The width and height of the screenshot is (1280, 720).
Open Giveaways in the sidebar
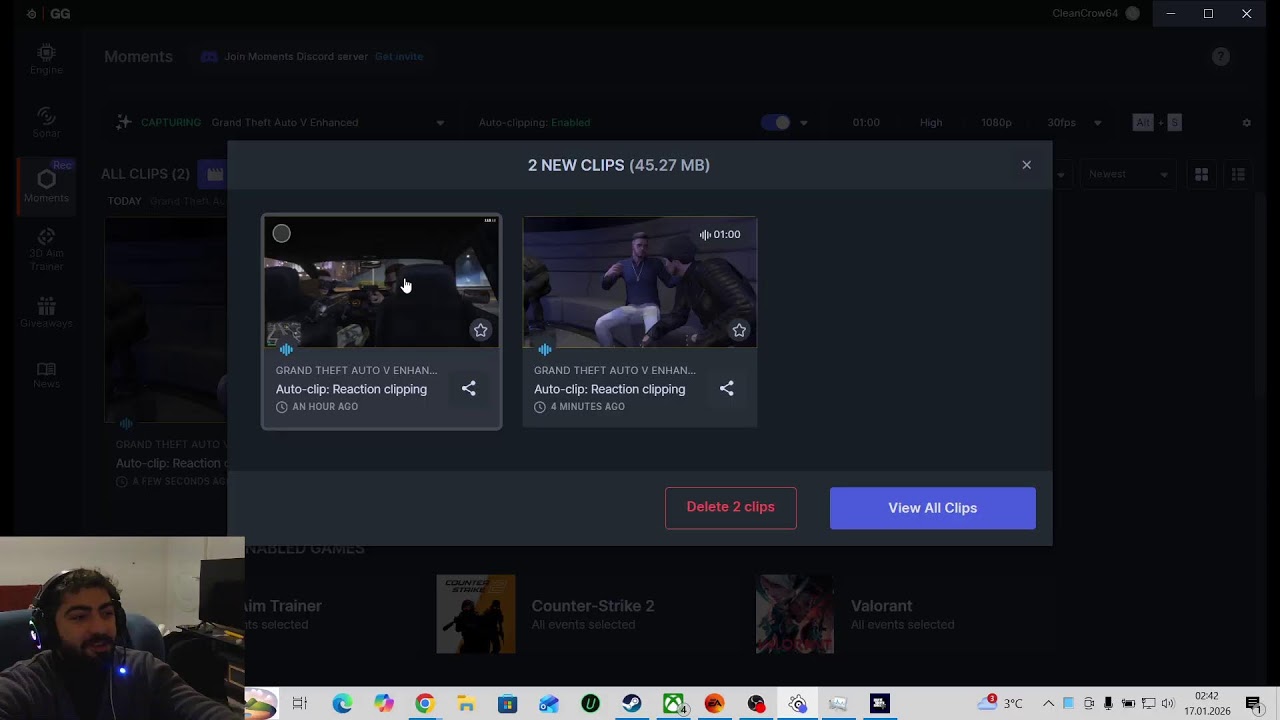tap(46, 312)
